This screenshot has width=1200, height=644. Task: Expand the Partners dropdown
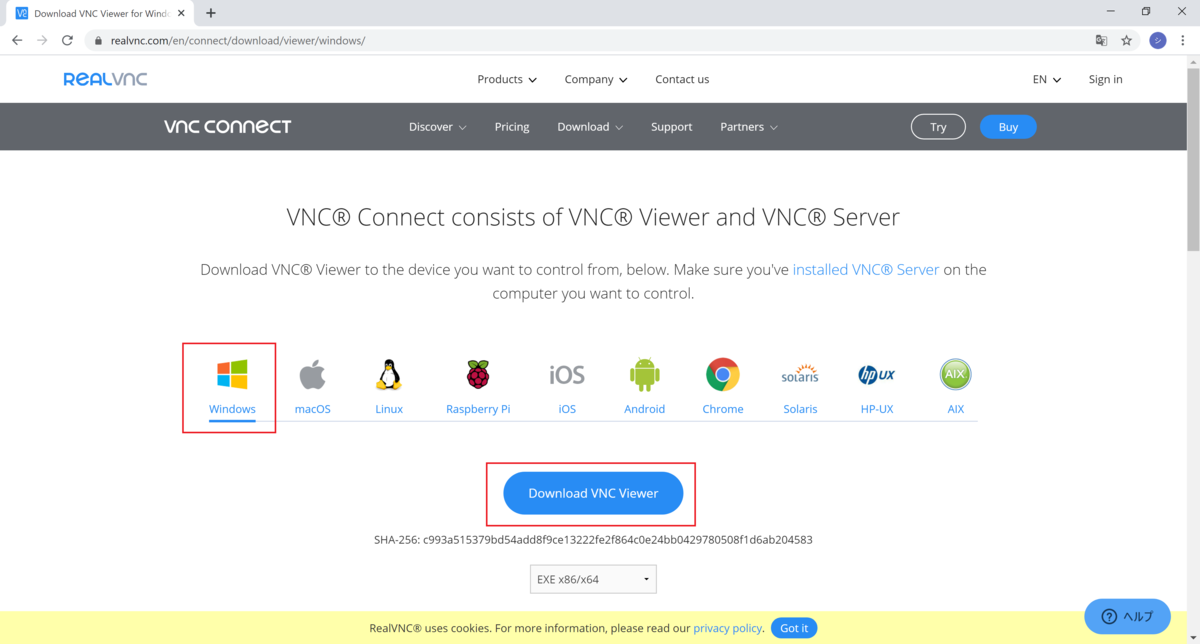[x=749, y=127]
